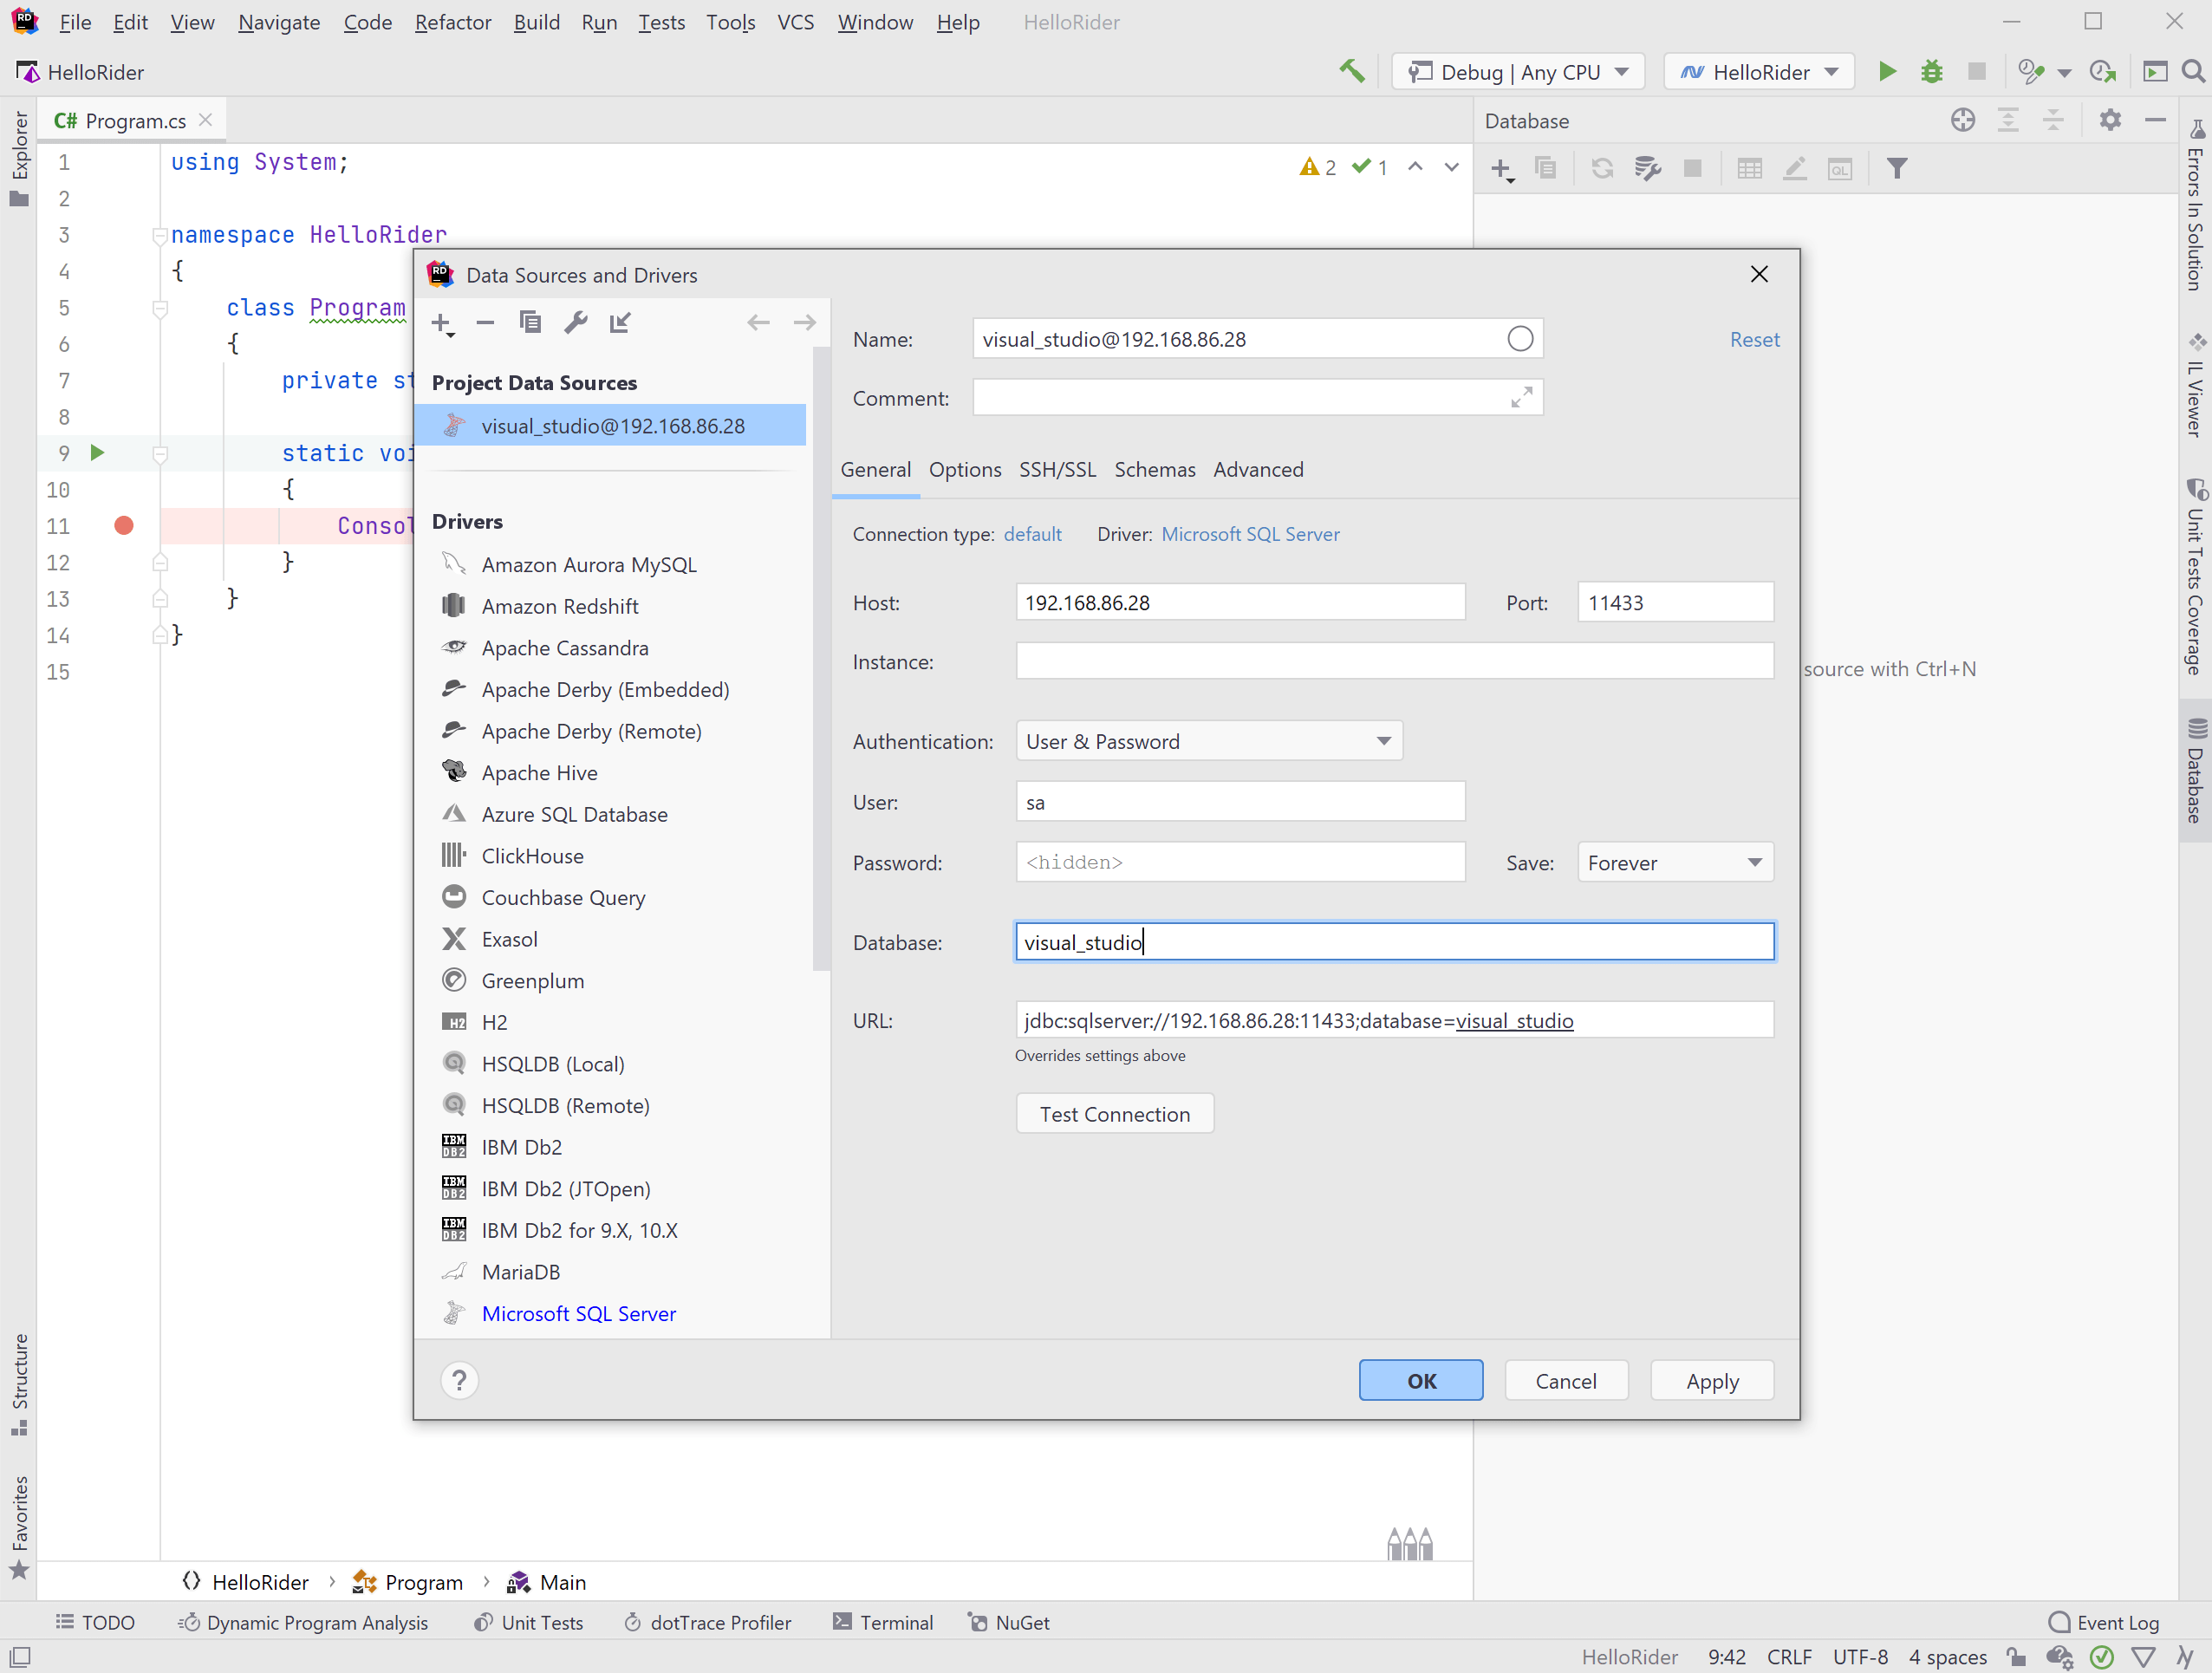Viewport: 2212px width, 1673px height.
Task: Click the wrench Make Global icon in dialog toolbar
Action: point(575,322)
